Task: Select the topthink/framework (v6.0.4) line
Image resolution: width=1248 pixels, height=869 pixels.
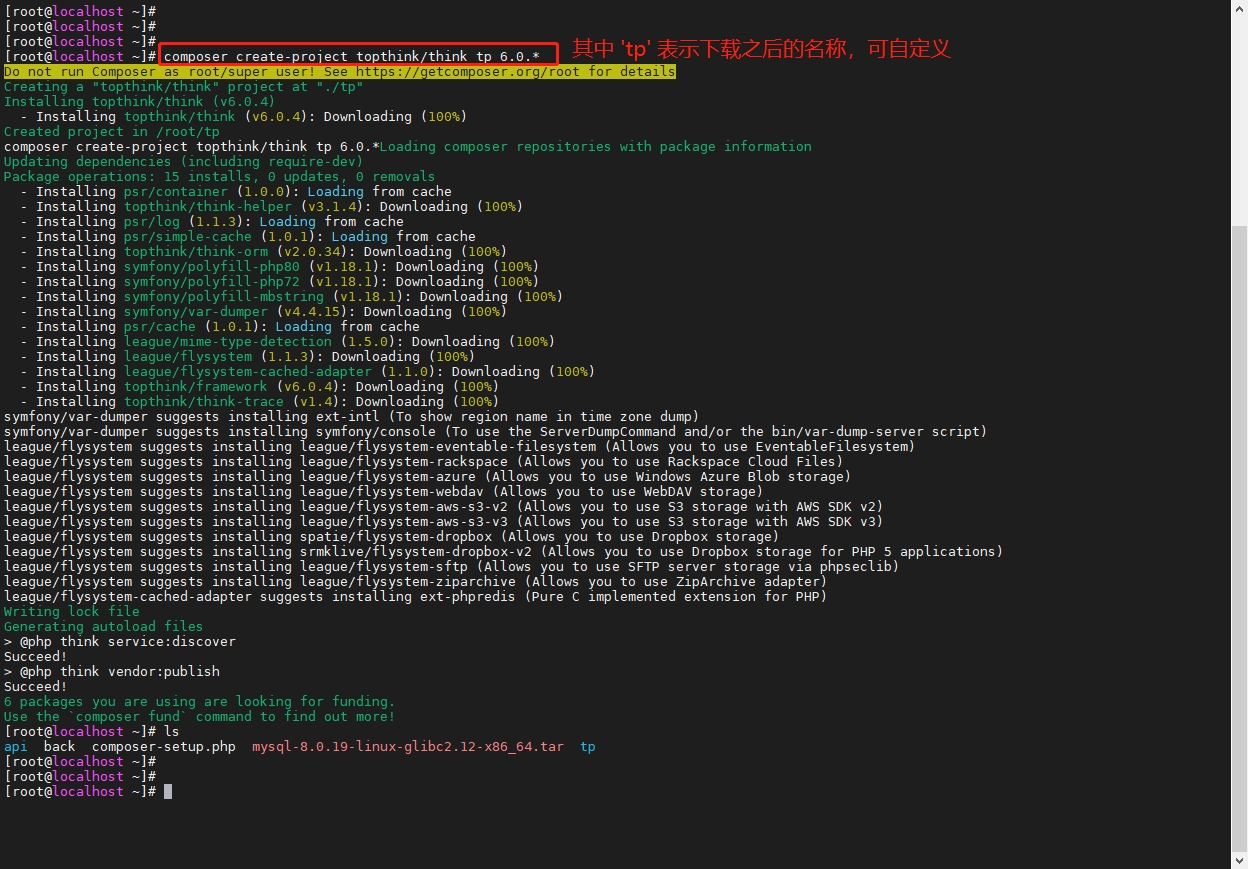Action: 260,387
